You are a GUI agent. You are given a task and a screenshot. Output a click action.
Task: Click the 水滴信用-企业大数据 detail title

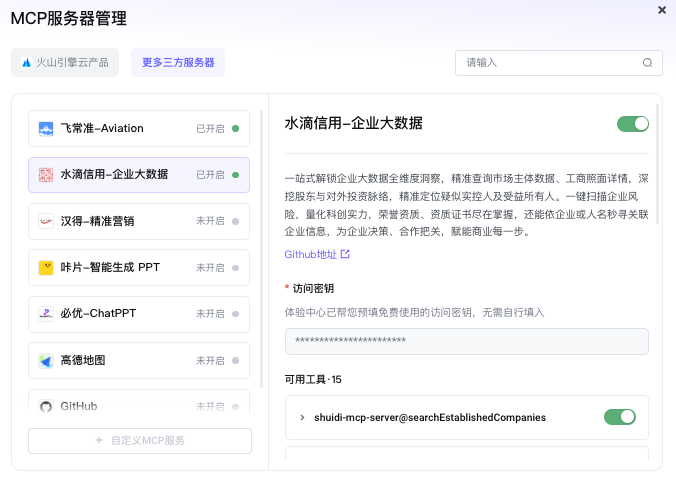click(354, 123)
